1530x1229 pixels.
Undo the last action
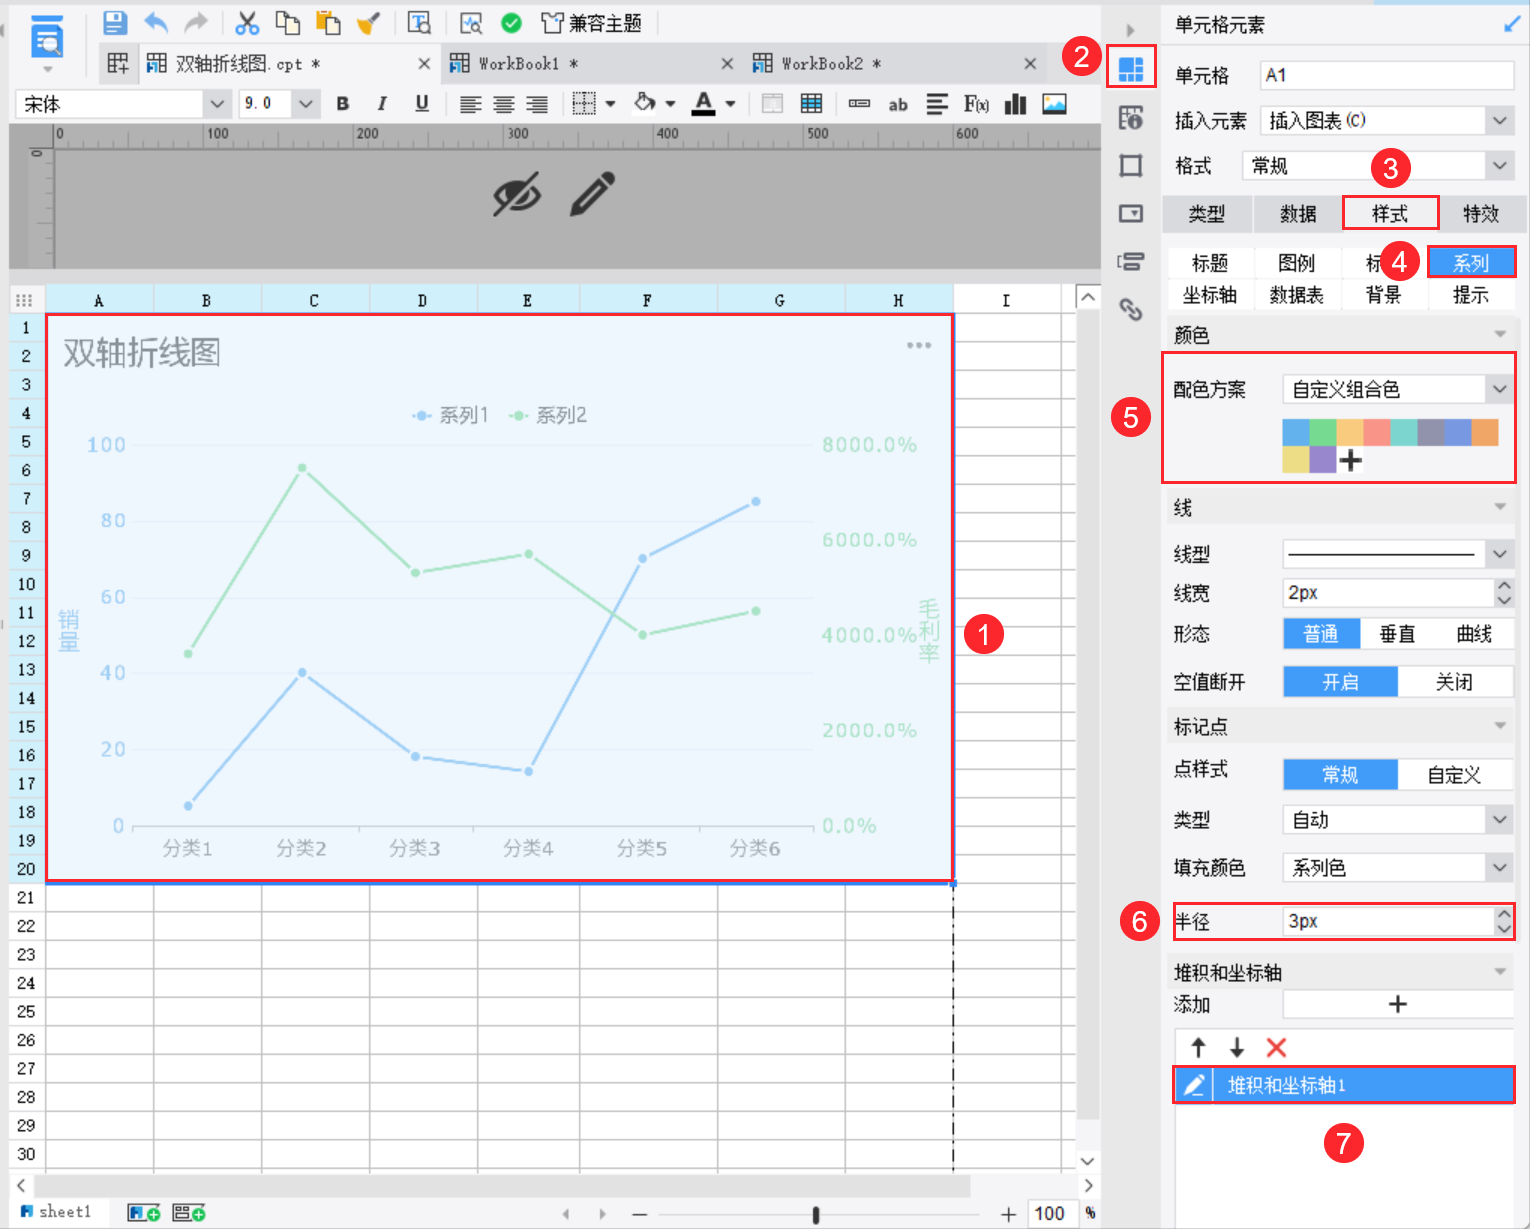pyautogui.click(x=156, y=22)
